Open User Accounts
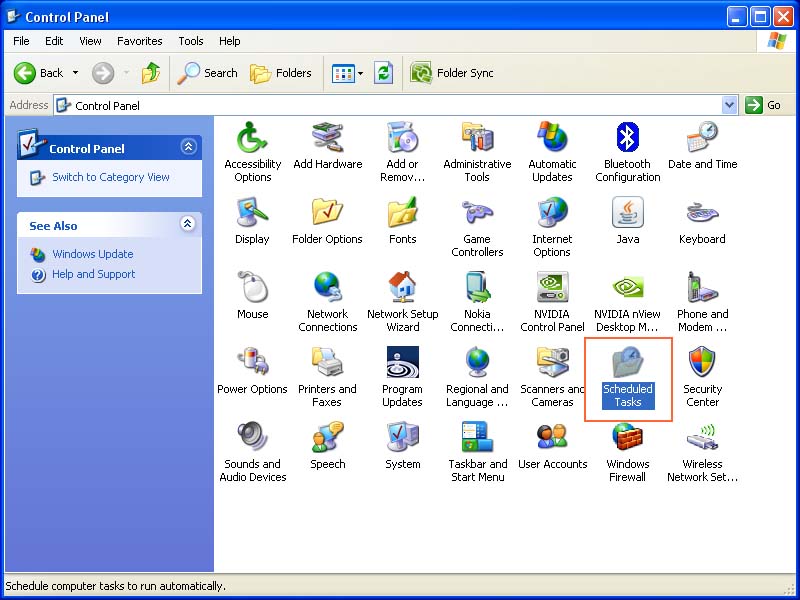This screenshot has width=800, height=600. (x=552, y=445)
